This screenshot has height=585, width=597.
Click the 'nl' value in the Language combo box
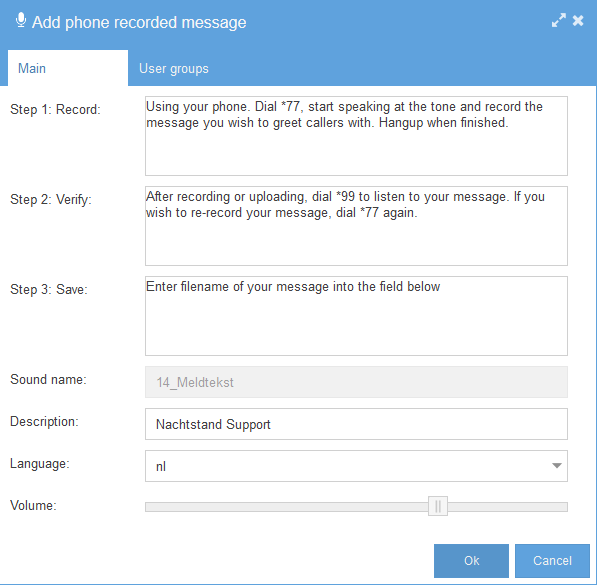tap(161, 467)
